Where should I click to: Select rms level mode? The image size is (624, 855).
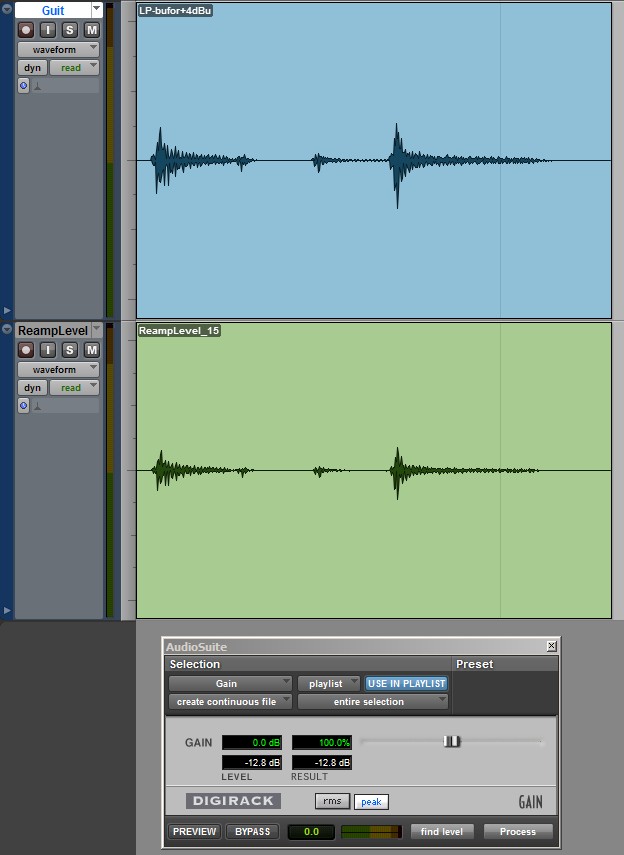pyautogui.click(x=331, y=802)
